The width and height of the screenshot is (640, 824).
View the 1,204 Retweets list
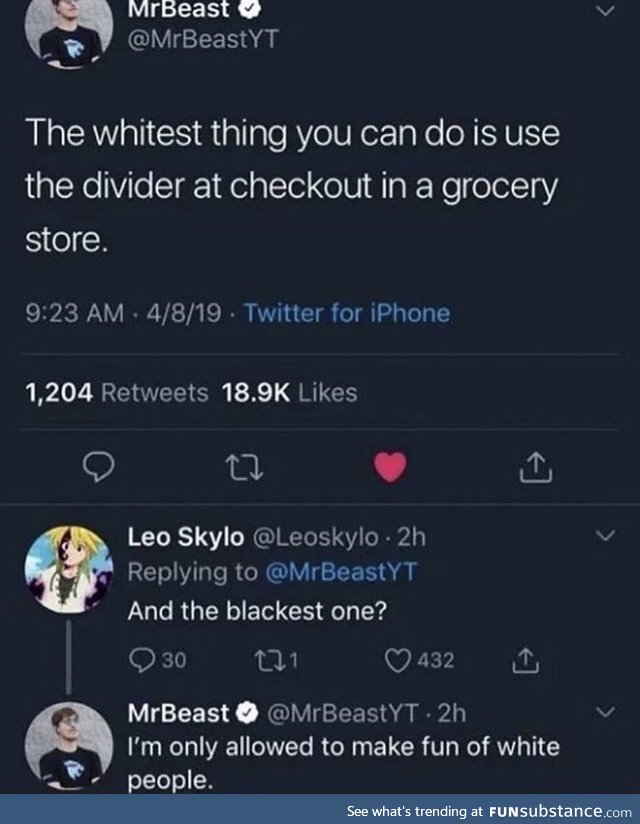tap(117, 393)
